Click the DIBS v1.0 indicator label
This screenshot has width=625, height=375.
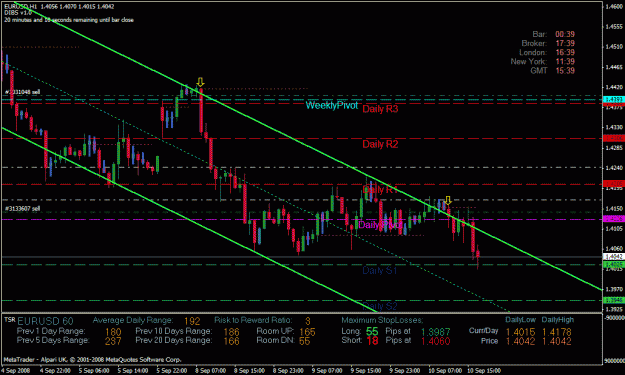coord(18,13)
